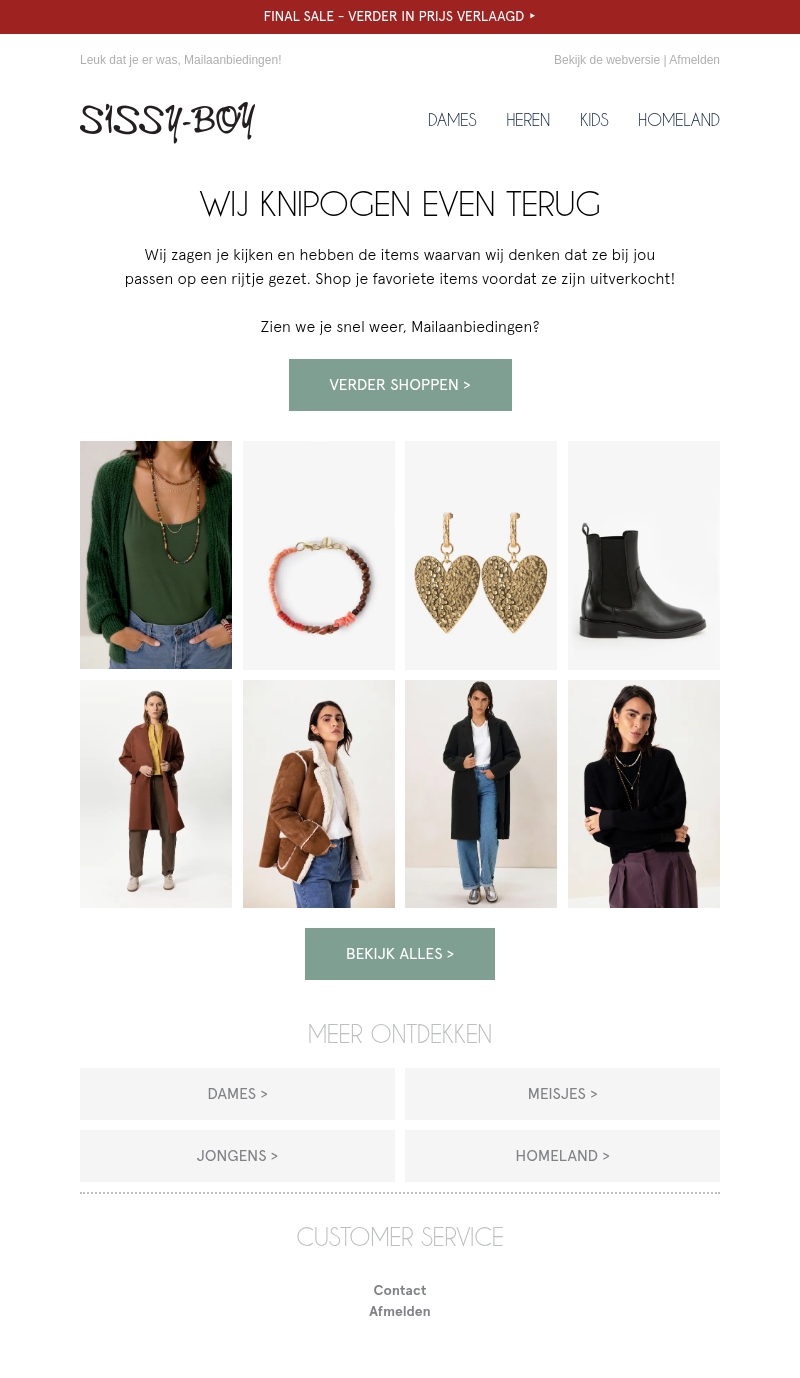The image size is (800, 1378).
Task: Click the BEKIJK ALLES button
Action: (x=400, y=954)
